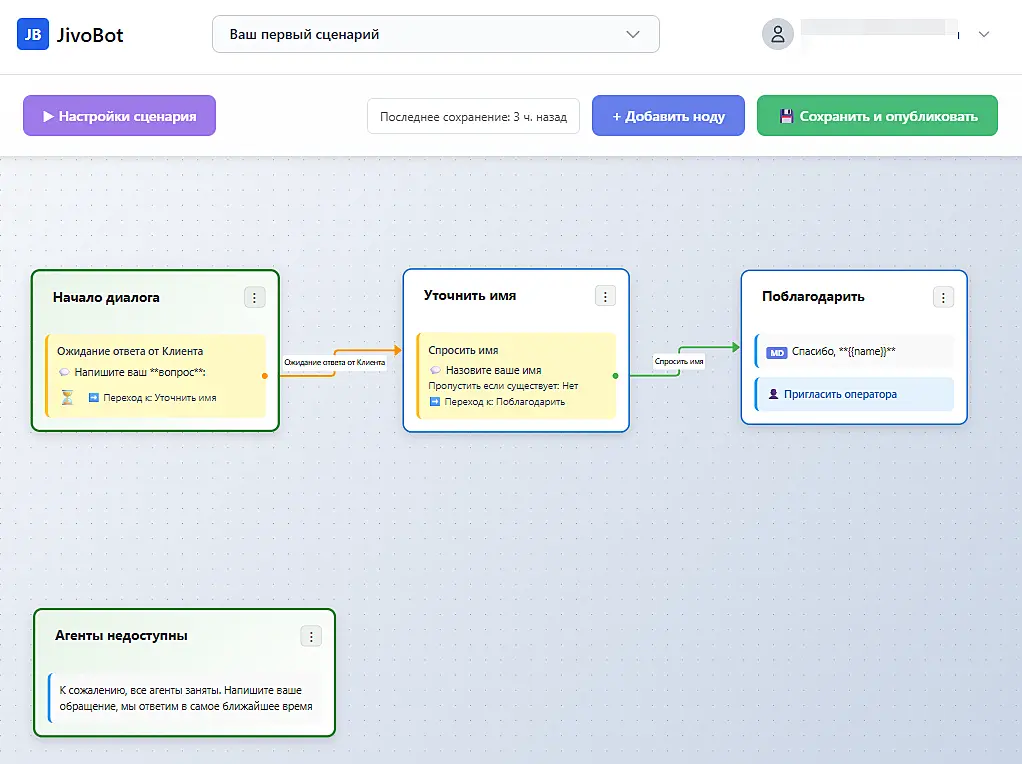Open Настройки сценария settings
1022x764 pixels.
click(119, 116)
